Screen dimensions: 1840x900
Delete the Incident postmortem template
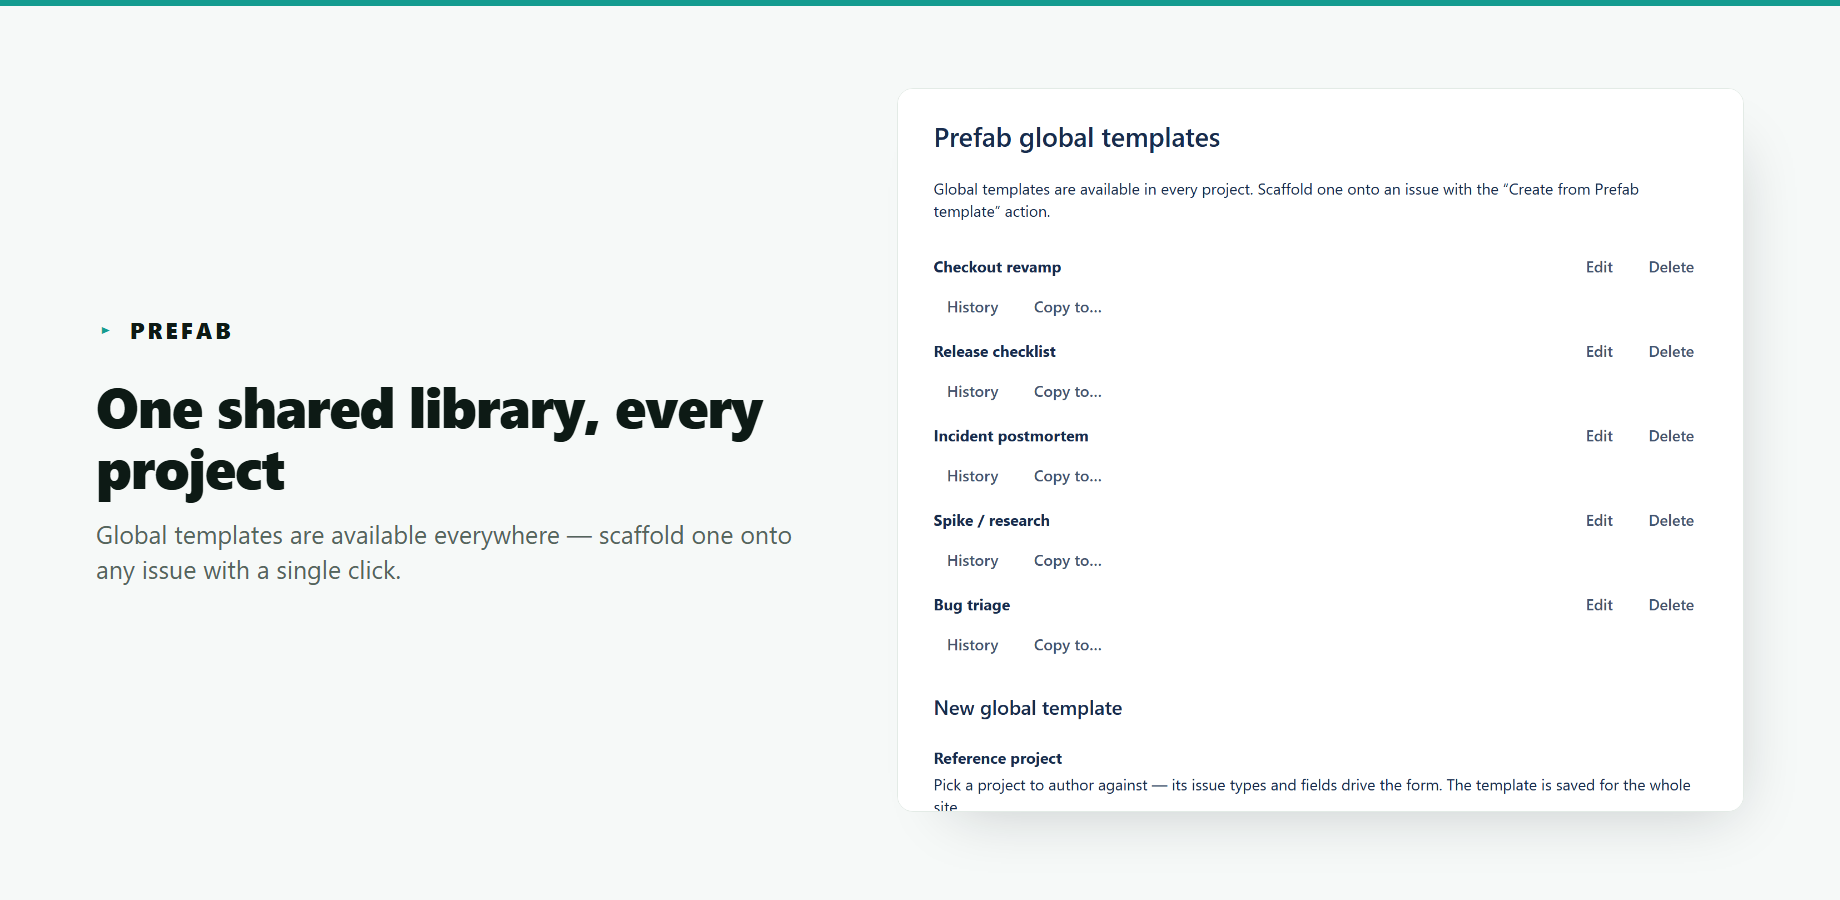[1671, 436]
